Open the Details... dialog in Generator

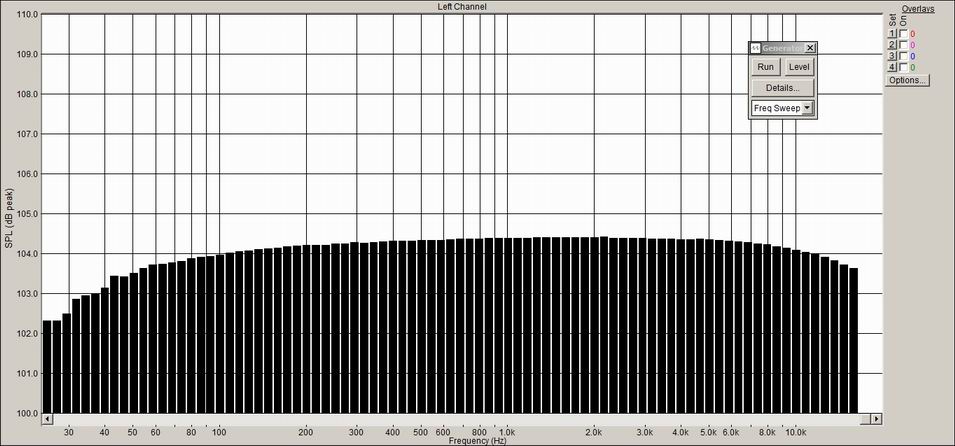[783, 88]
